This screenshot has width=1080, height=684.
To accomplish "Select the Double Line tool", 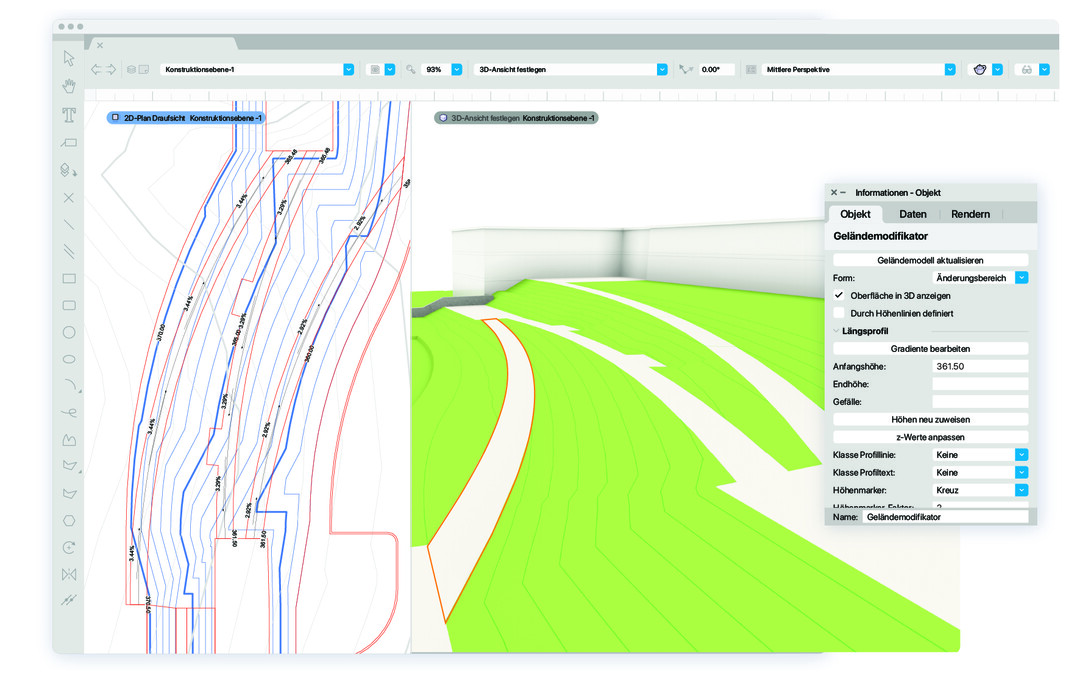I will [x=69, y=251].
